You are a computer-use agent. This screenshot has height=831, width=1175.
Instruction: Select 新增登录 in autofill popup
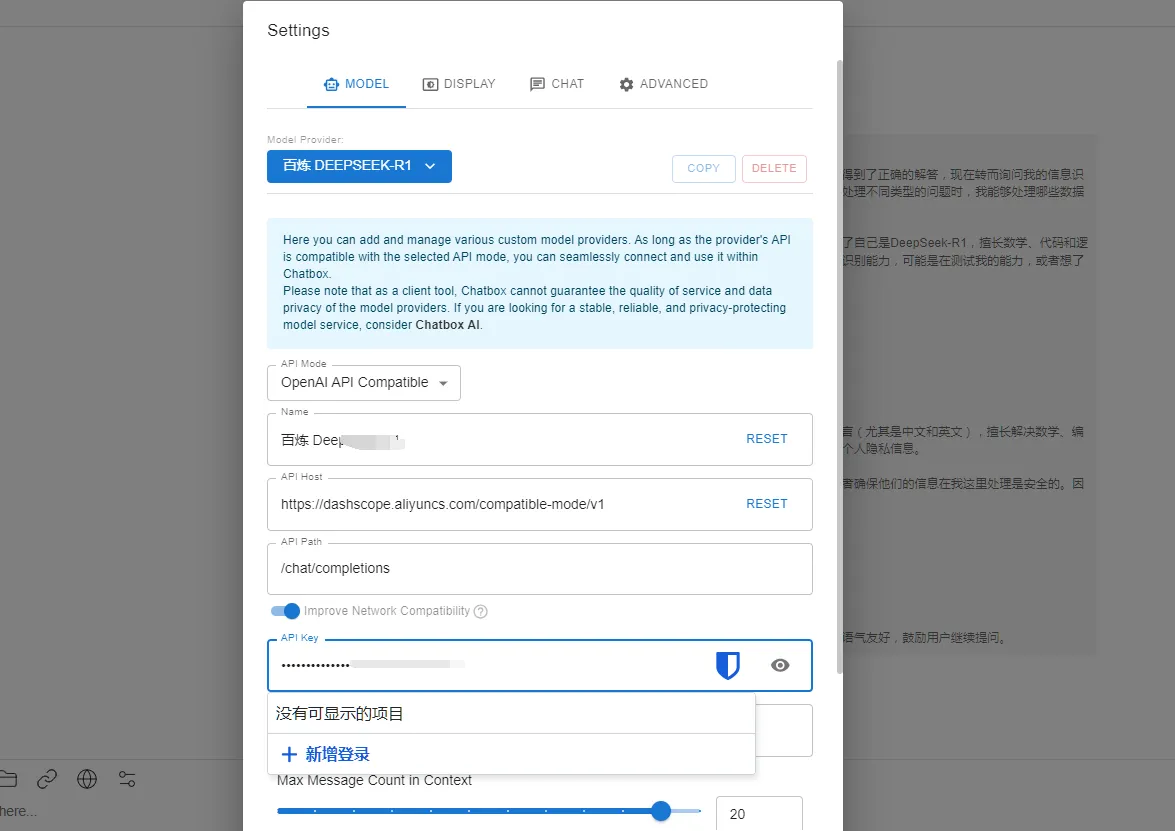[x=511, y=754]
